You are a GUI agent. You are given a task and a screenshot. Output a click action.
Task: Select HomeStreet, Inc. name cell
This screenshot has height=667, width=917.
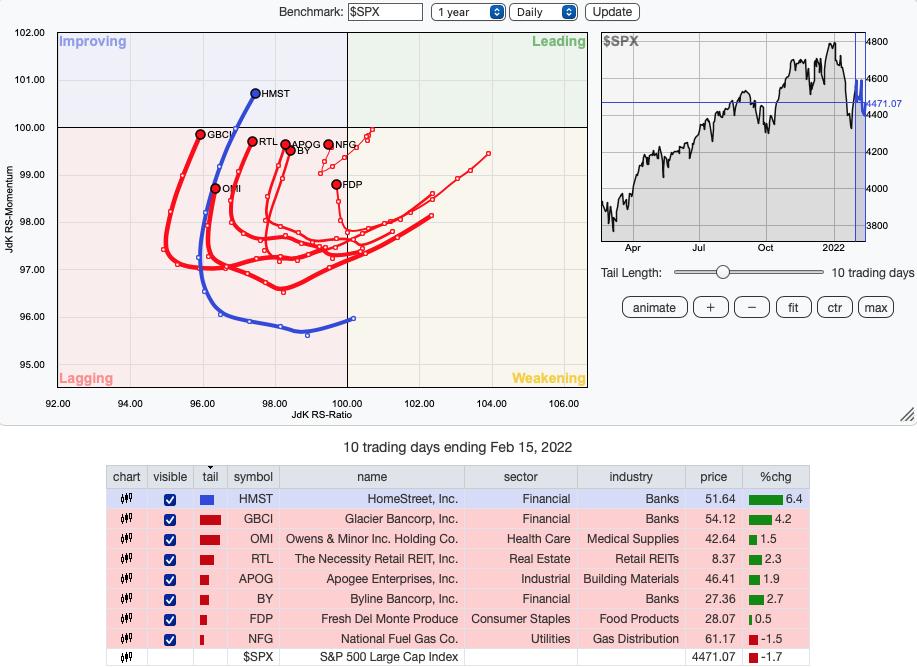372,499
